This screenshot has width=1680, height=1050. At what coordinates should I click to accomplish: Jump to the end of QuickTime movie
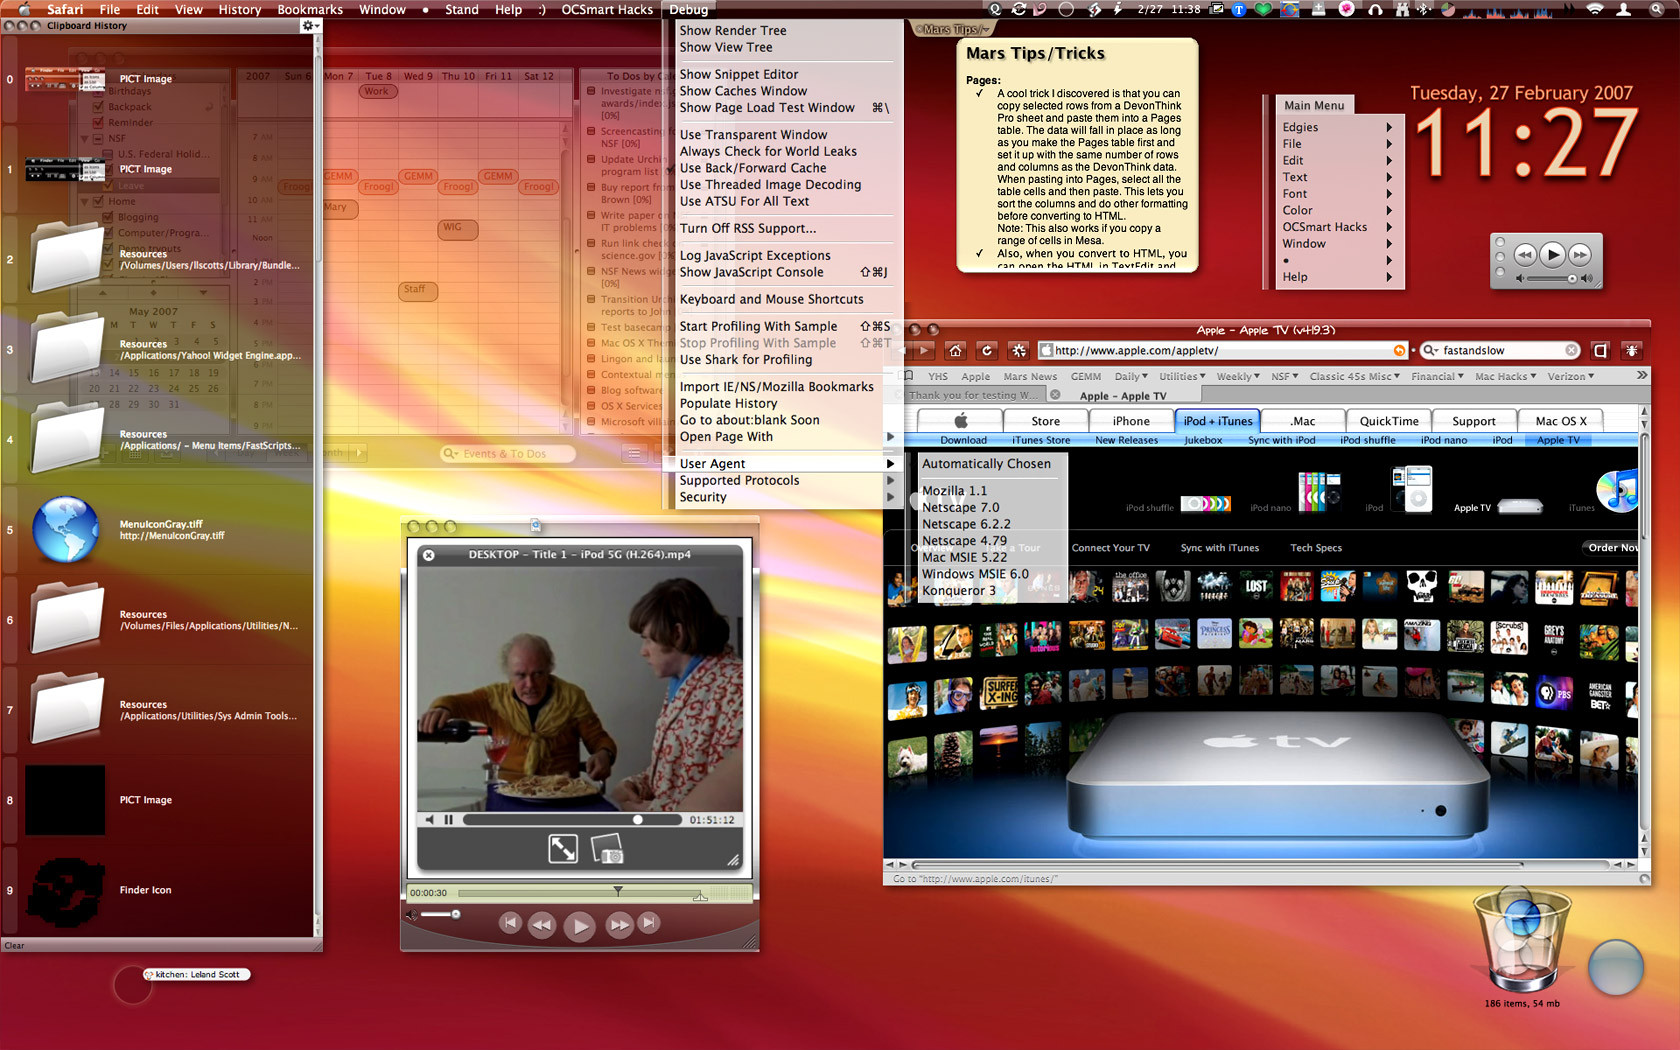[x=650, y=923]
